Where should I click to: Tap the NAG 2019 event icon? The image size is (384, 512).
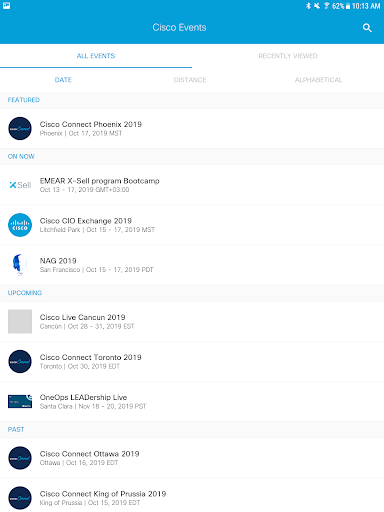pyautogui.click(x=20, y=265)
